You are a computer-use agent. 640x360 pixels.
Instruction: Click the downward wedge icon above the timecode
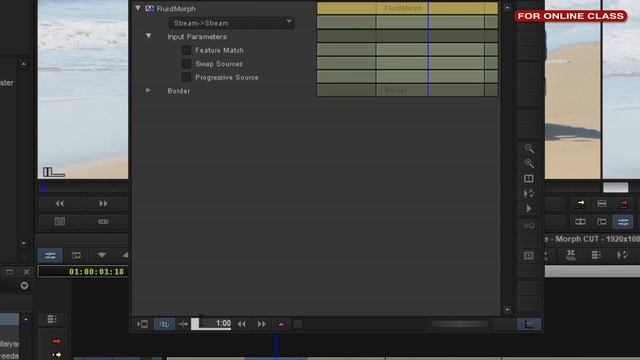click(x=102, y=255)
